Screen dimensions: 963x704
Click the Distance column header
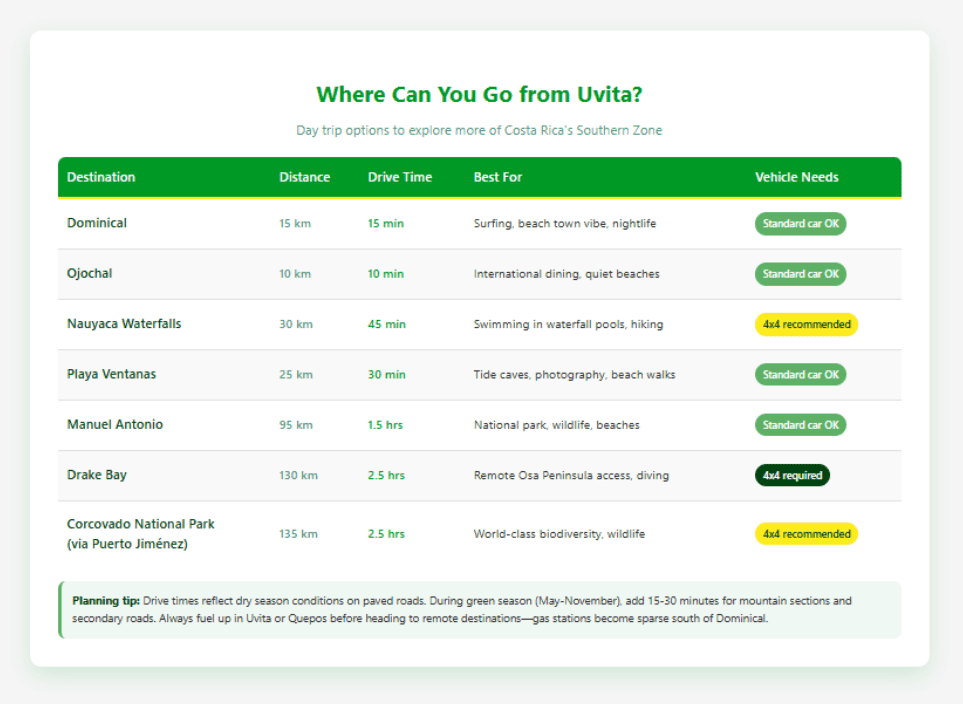click(304, 177)
